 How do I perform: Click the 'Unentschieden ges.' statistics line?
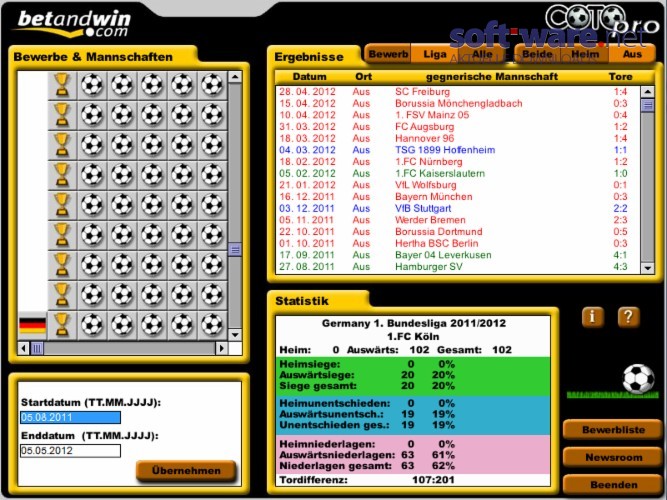pos(367,425)
